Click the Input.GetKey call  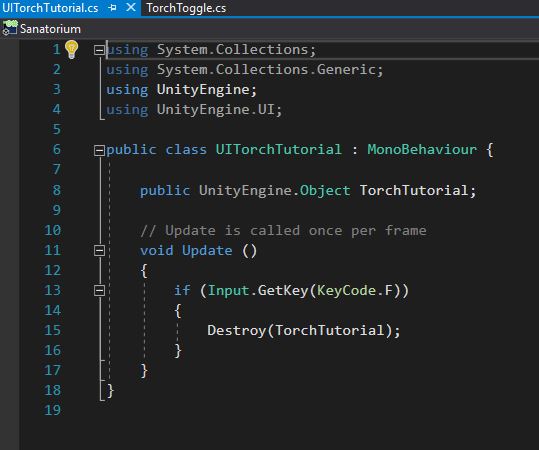pos(258,290)
